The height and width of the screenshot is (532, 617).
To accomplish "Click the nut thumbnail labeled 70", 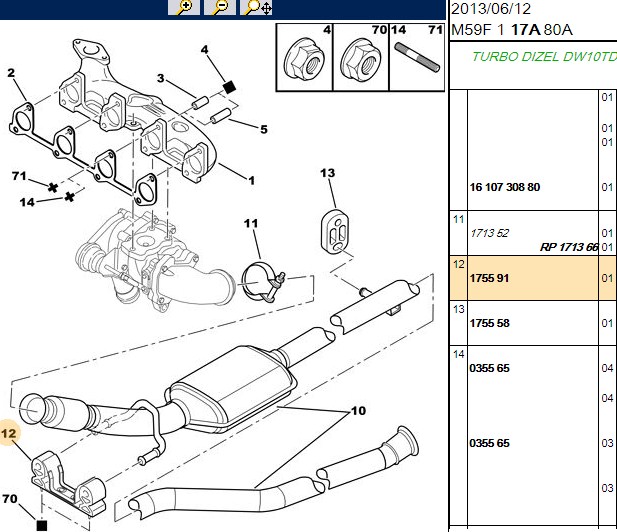I will 361,57.
